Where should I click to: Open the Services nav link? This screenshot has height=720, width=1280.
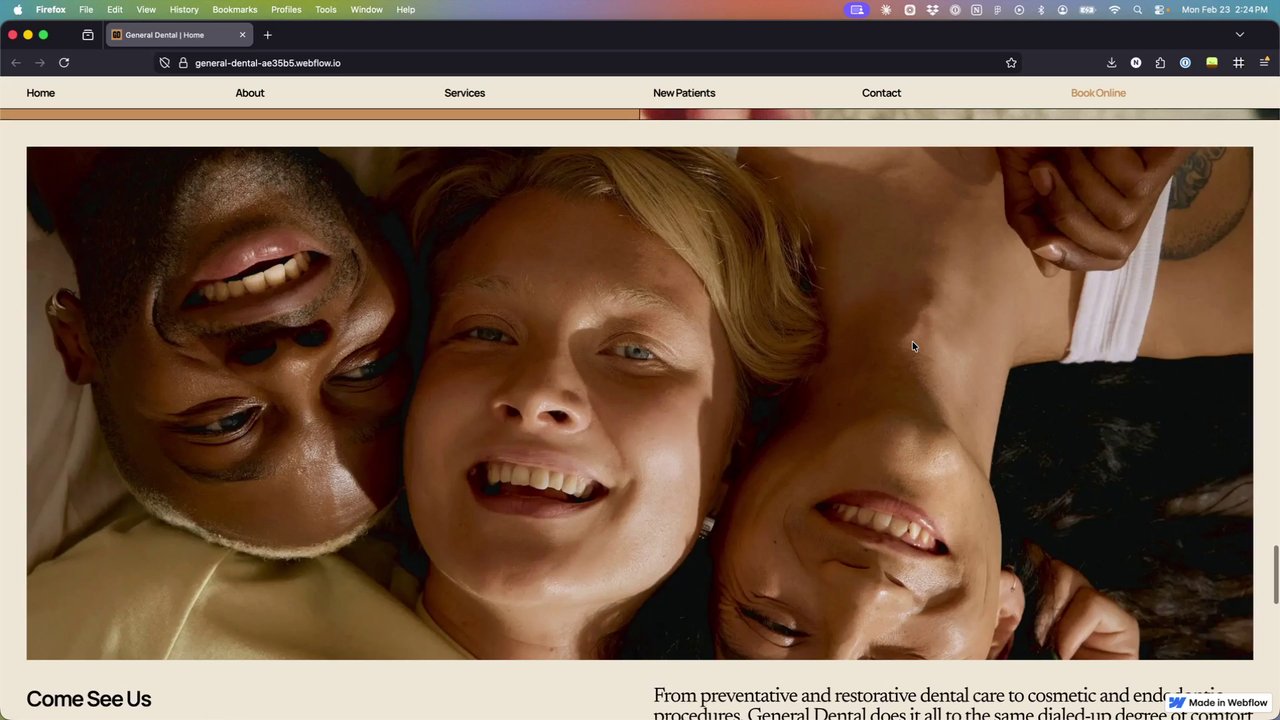[465, 93]
